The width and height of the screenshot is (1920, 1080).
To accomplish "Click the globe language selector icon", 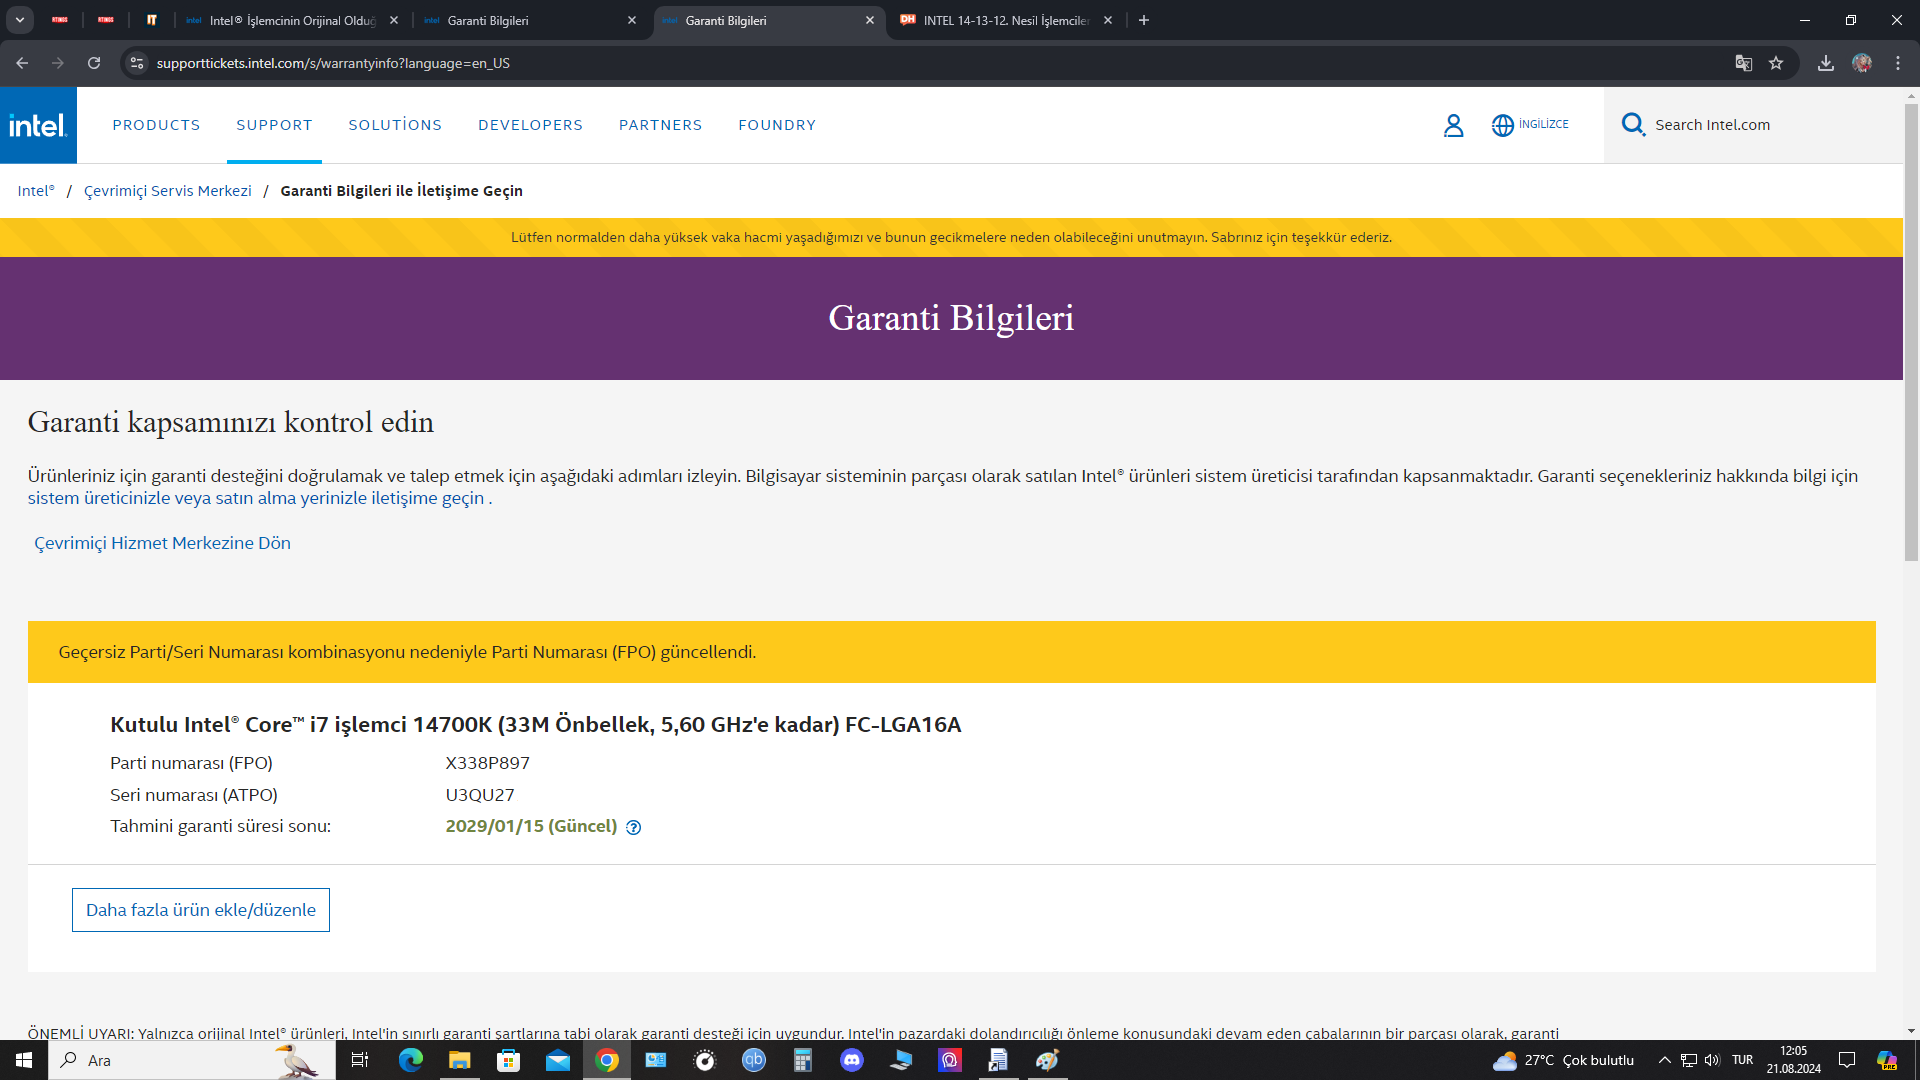I will coord(1502,125).
